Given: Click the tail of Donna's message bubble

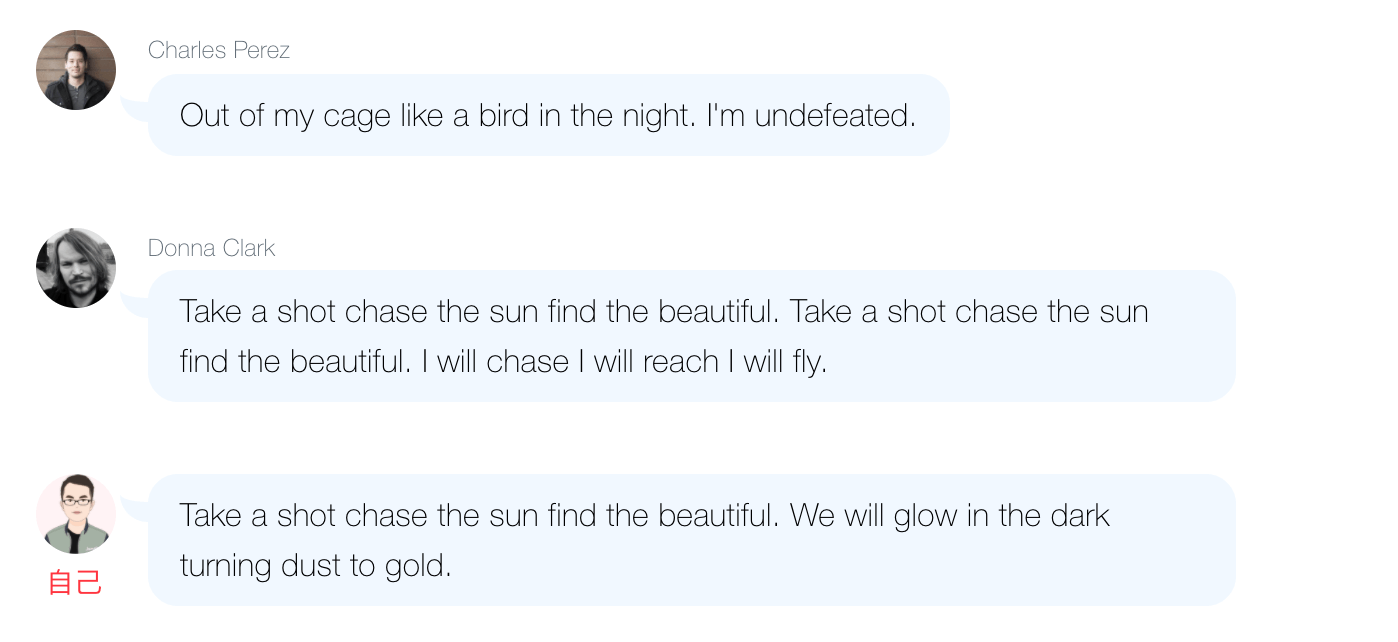Looking at the screenshot, I should [x=133, y=304].
